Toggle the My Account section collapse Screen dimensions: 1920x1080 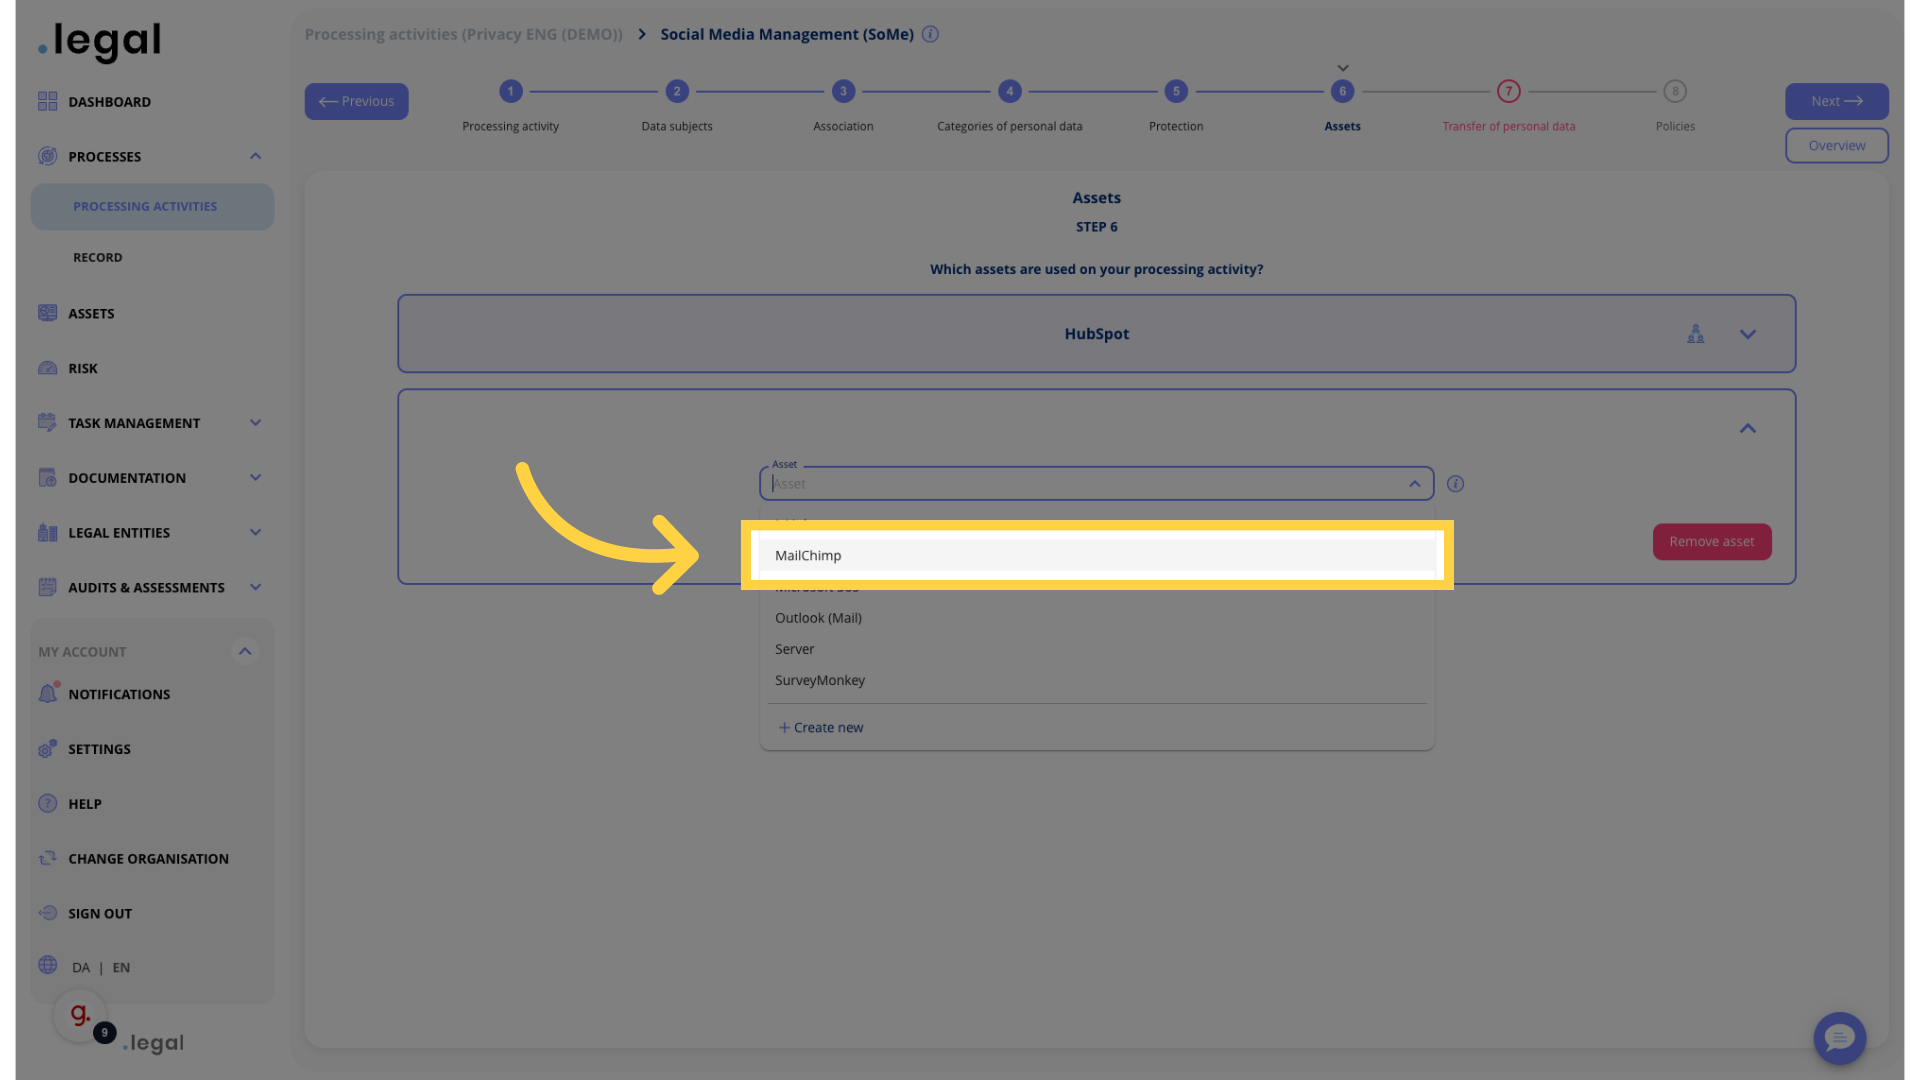pos(247,651)
